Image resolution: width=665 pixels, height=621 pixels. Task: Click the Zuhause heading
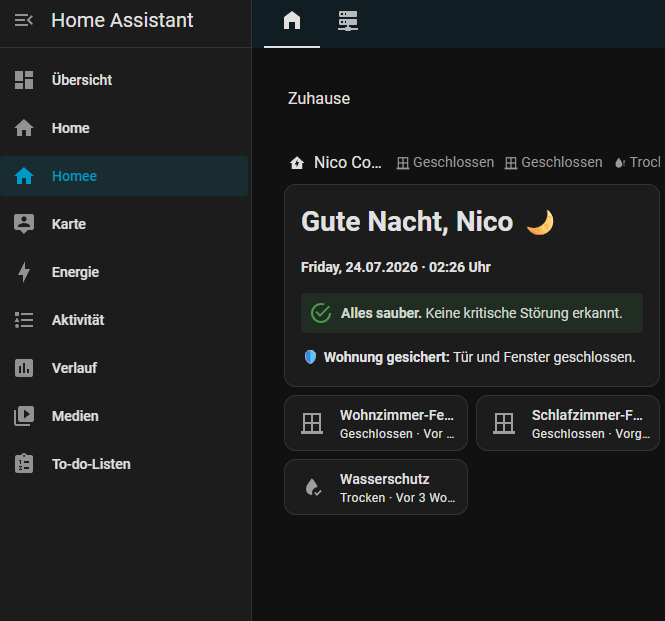point(319,98)
